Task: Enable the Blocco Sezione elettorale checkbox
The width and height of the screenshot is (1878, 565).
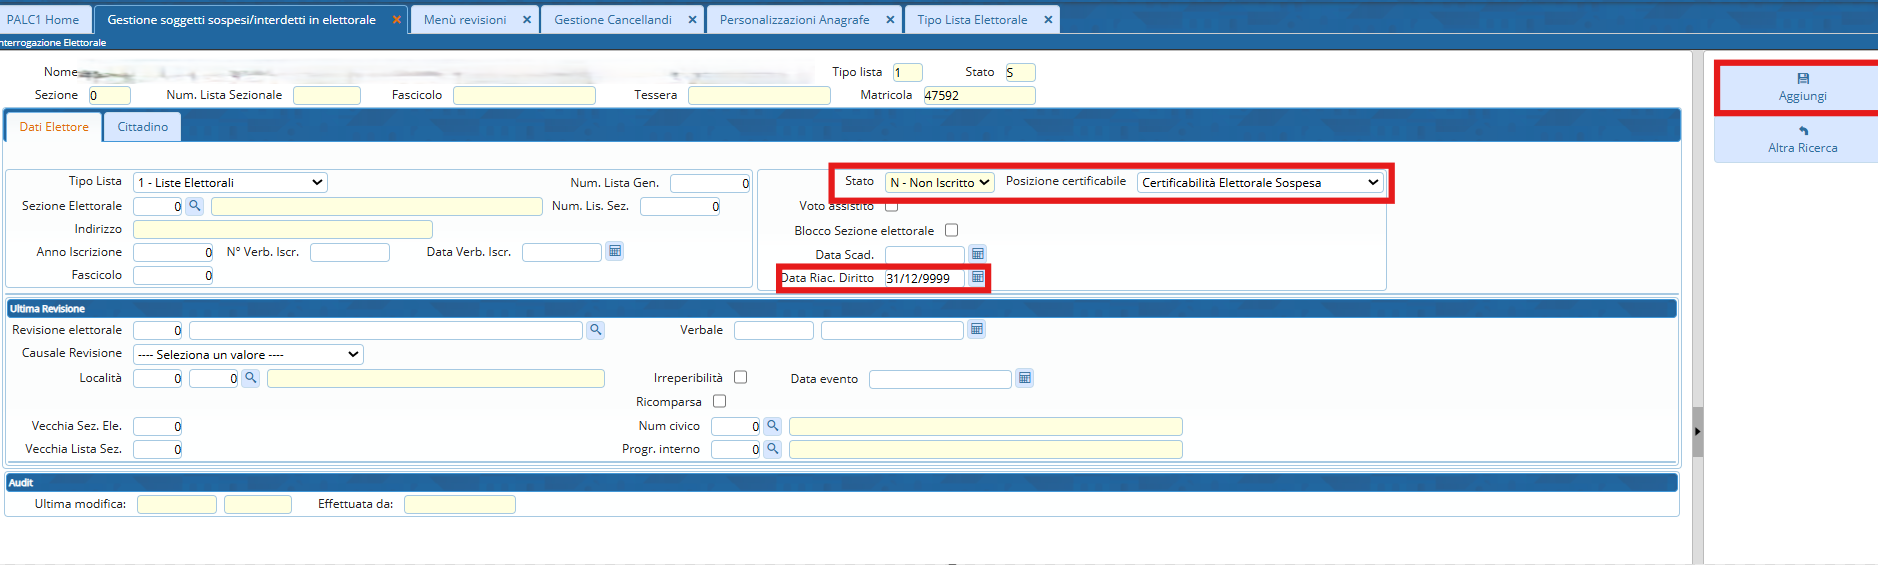Action: (951, 230)
